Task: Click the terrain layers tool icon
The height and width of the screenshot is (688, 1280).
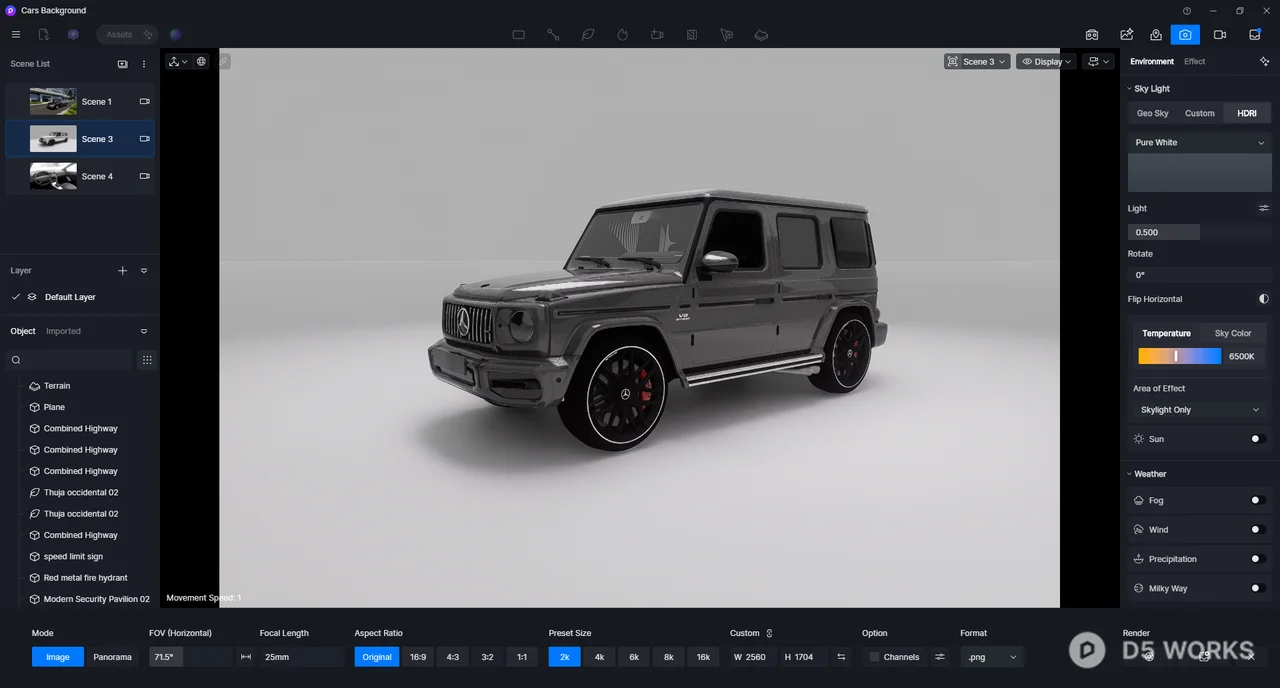Action: click(x=761, y=34)
